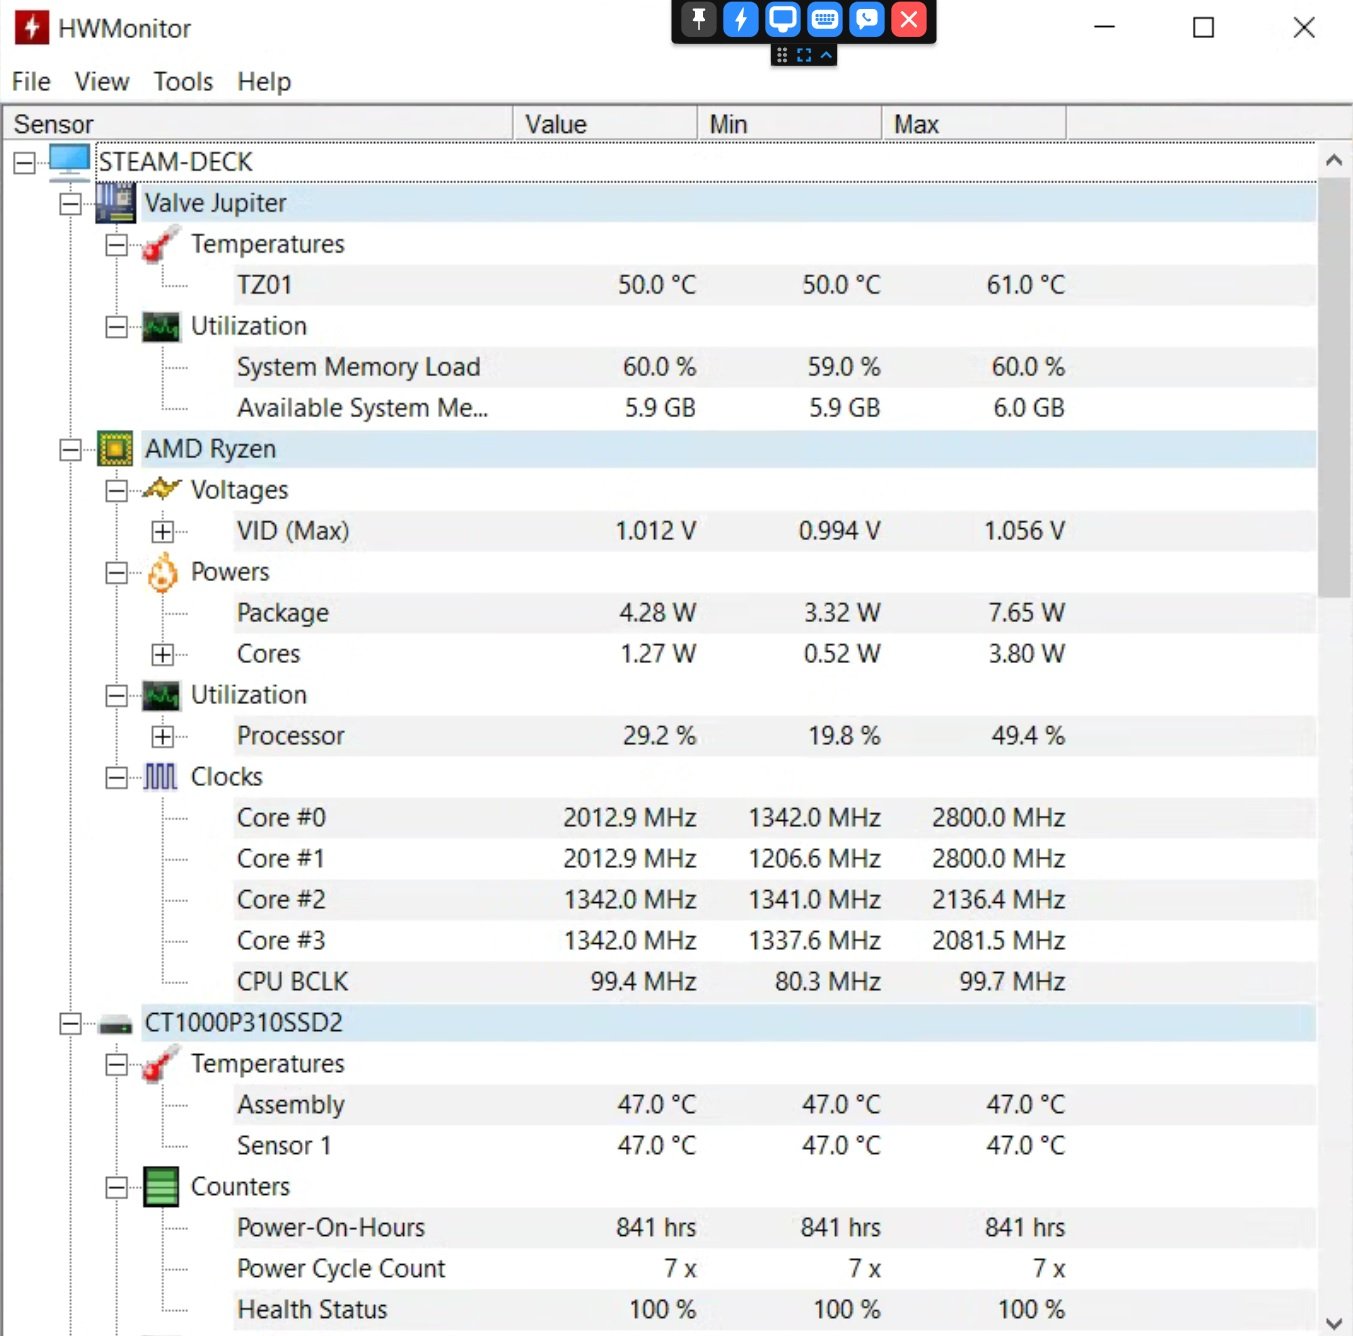Click the thermometer icon under CT1000P310SSD2
This screenshot has height=1336, width=1353.
click(x=161, y=1064)
